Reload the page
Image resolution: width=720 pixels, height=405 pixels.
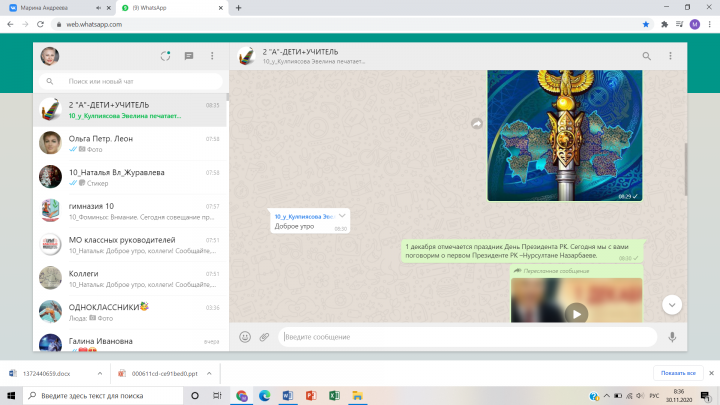tap(40, 24)
